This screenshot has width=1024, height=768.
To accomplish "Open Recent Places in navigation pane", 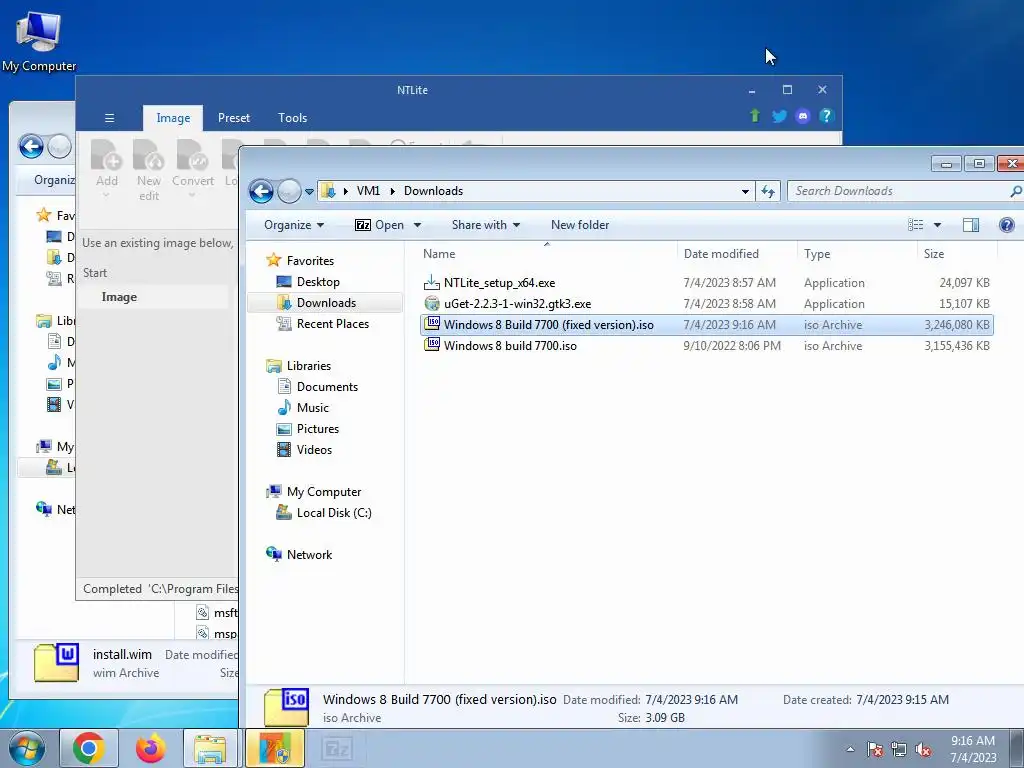I will tap(332, 323).
